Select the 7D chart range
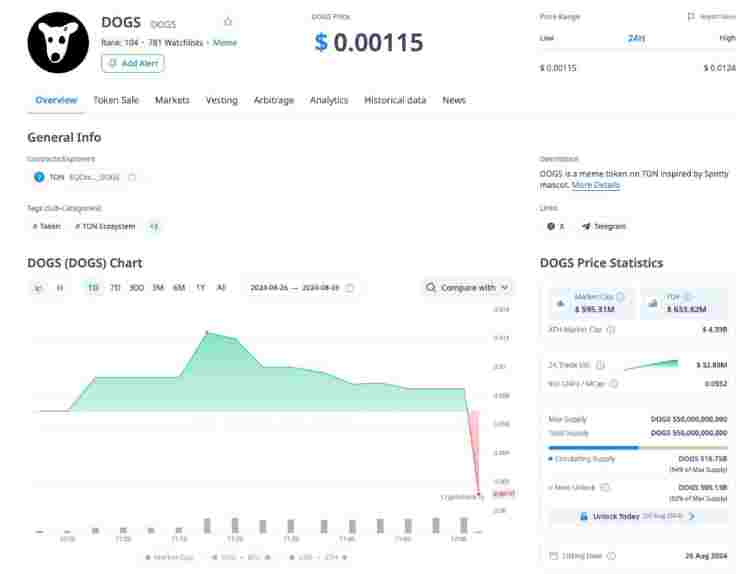754x574 pixels. pyautogui.click(x=115, y=288)
